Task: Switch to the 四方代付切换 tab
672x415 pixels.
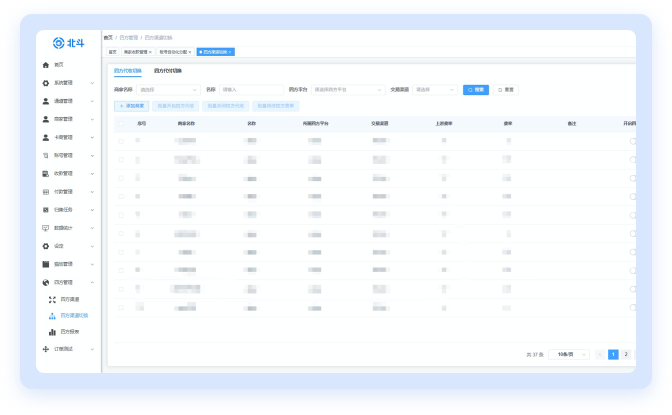Action: [x=168, y=71]
